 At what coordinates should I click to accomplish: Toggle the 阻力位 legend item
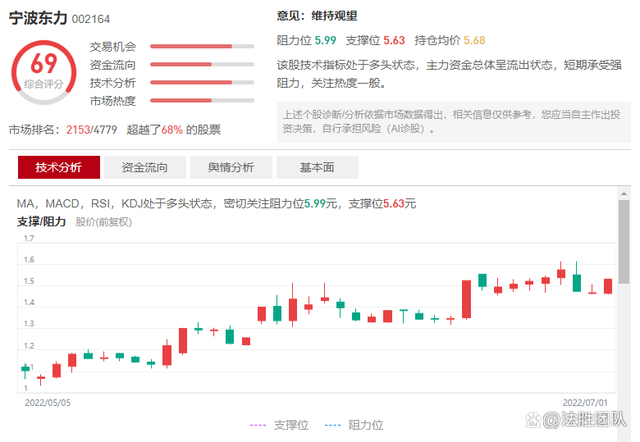point(354,425)
